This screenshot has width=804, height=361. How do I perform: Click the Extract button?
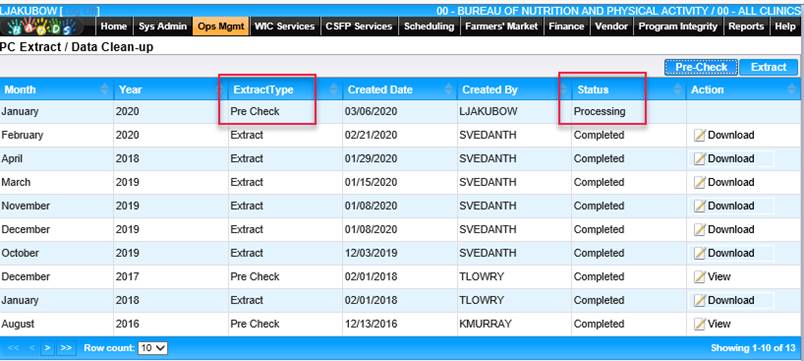click(768, 67)
